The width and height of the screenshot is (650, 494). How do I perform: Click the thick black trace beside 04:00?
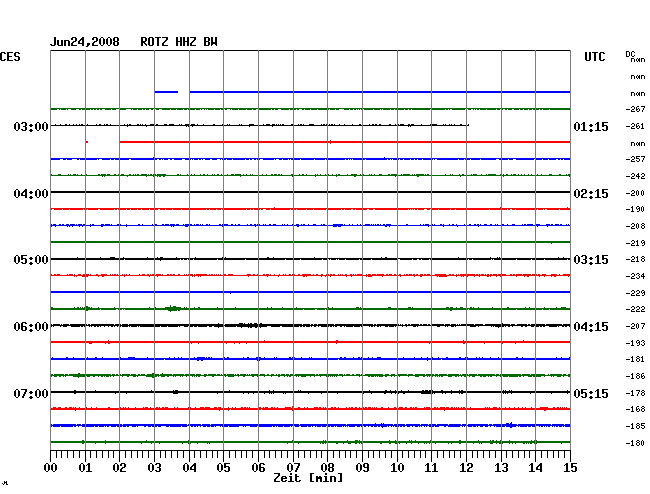click(310, 192)
